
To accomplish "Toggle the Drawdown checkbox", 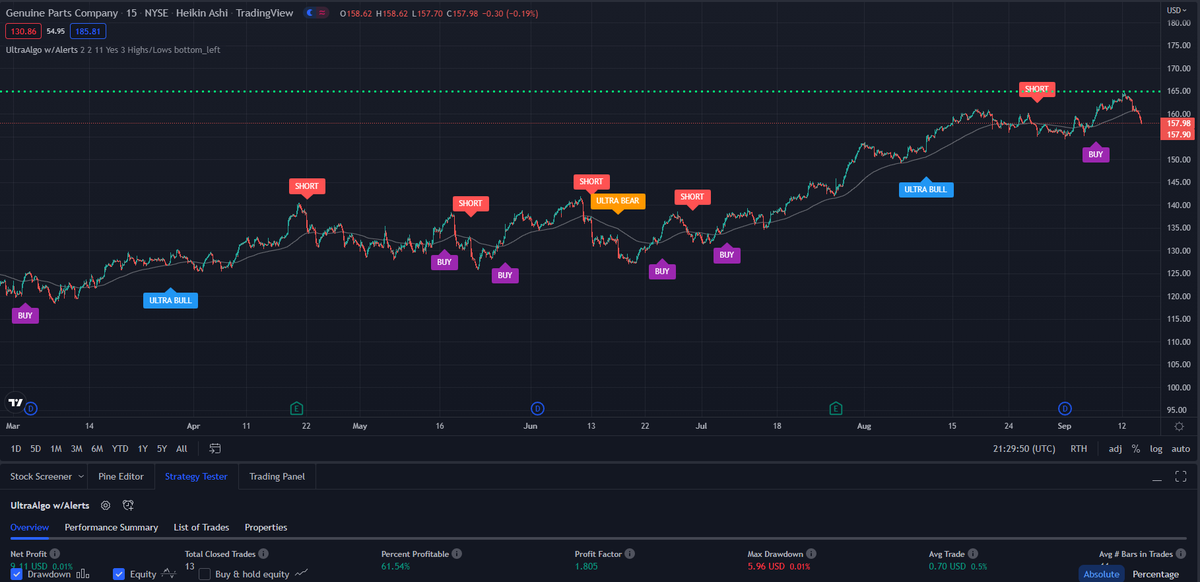I will pos(16,574).
